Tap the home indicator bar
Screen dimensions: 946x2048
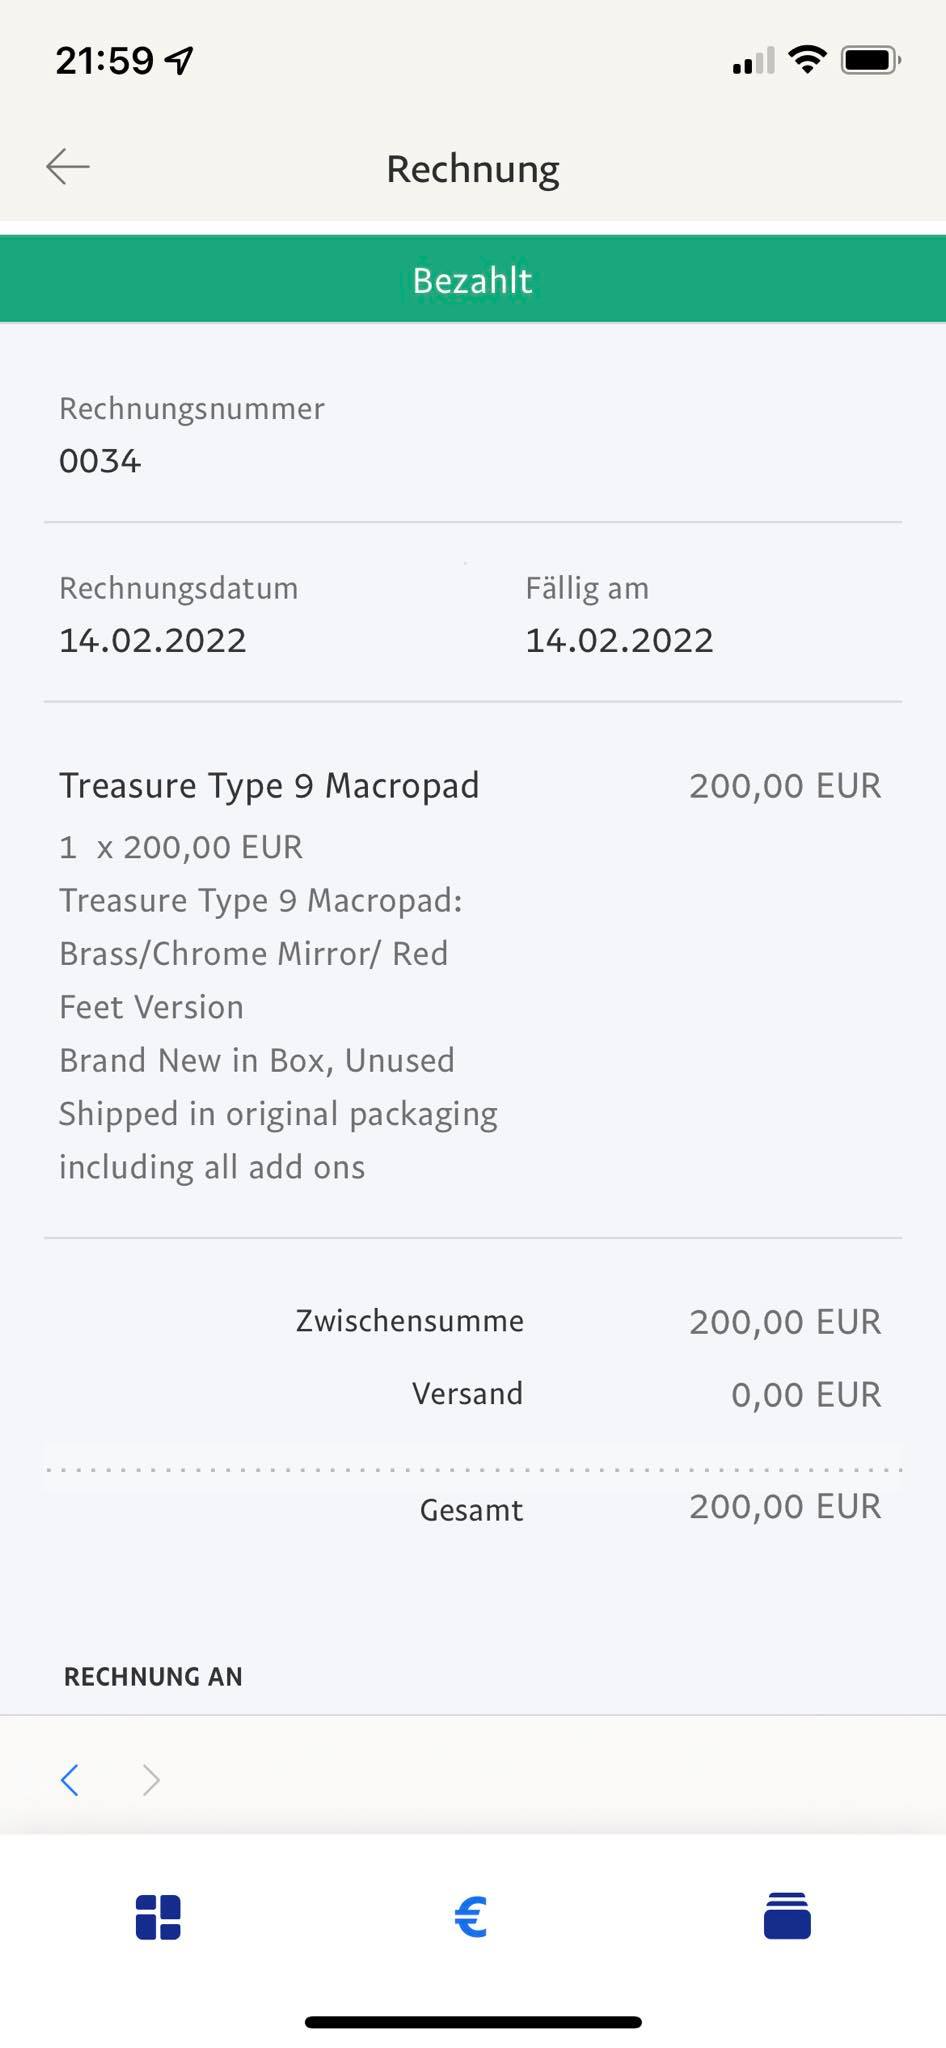pos(473,2022)
